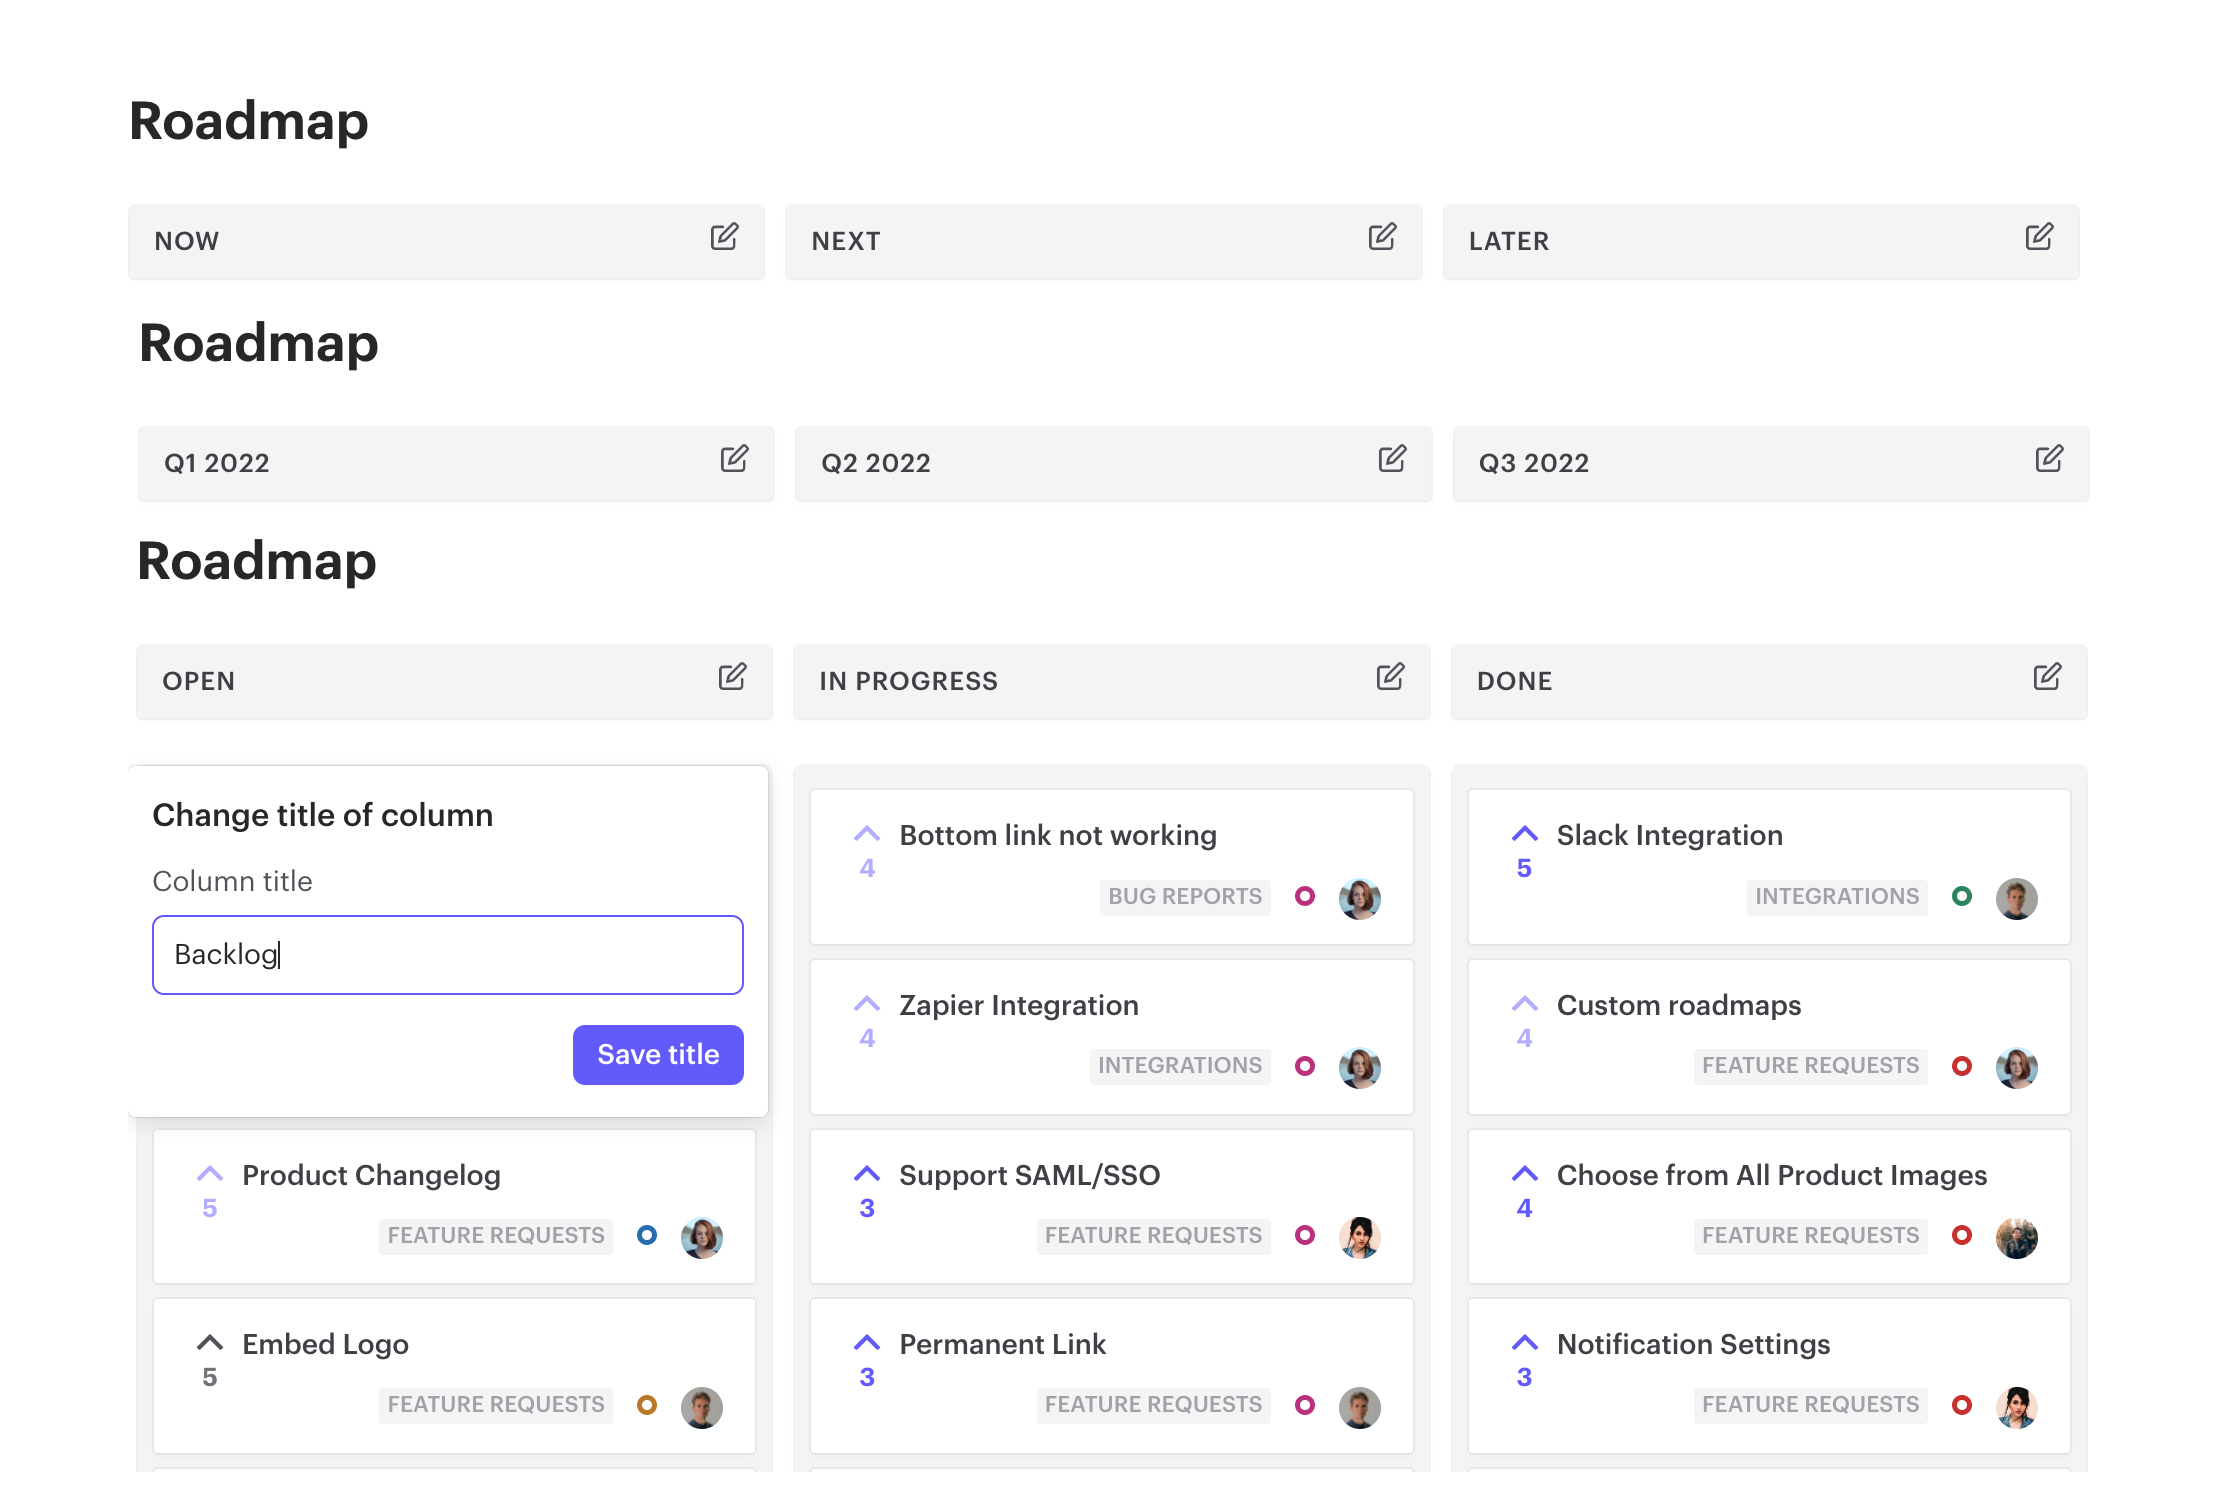Open the Bottom link not working card title

point(1058,835)
